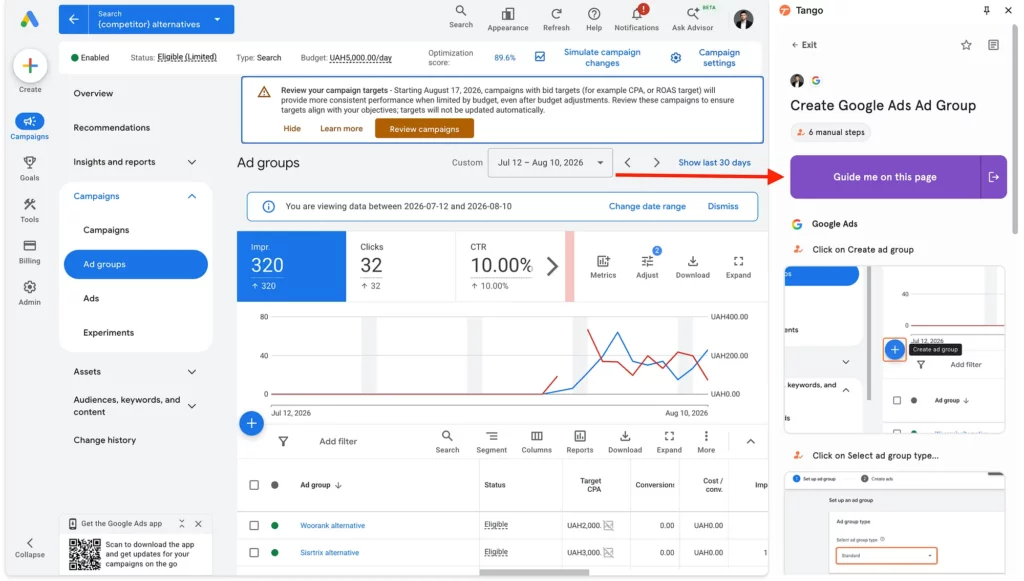The image size is (1024, 581).
Task: Open table Columns editor
Action: tap(536, 442)
